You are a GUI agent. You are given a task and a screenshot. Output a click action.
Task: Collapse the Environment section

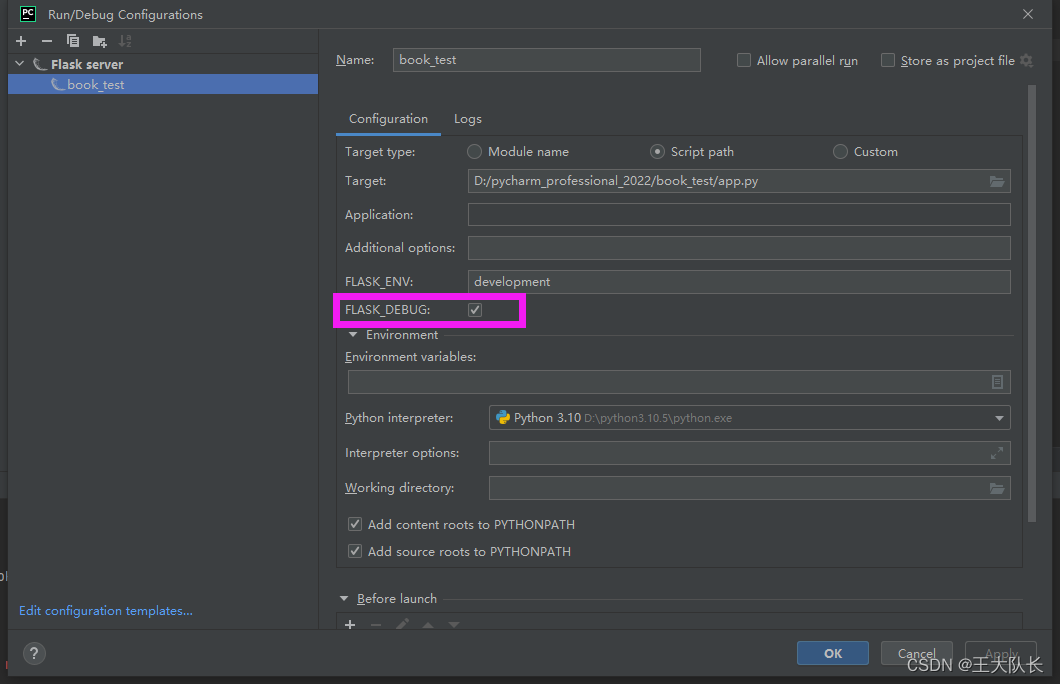click(x=353, y=335)
